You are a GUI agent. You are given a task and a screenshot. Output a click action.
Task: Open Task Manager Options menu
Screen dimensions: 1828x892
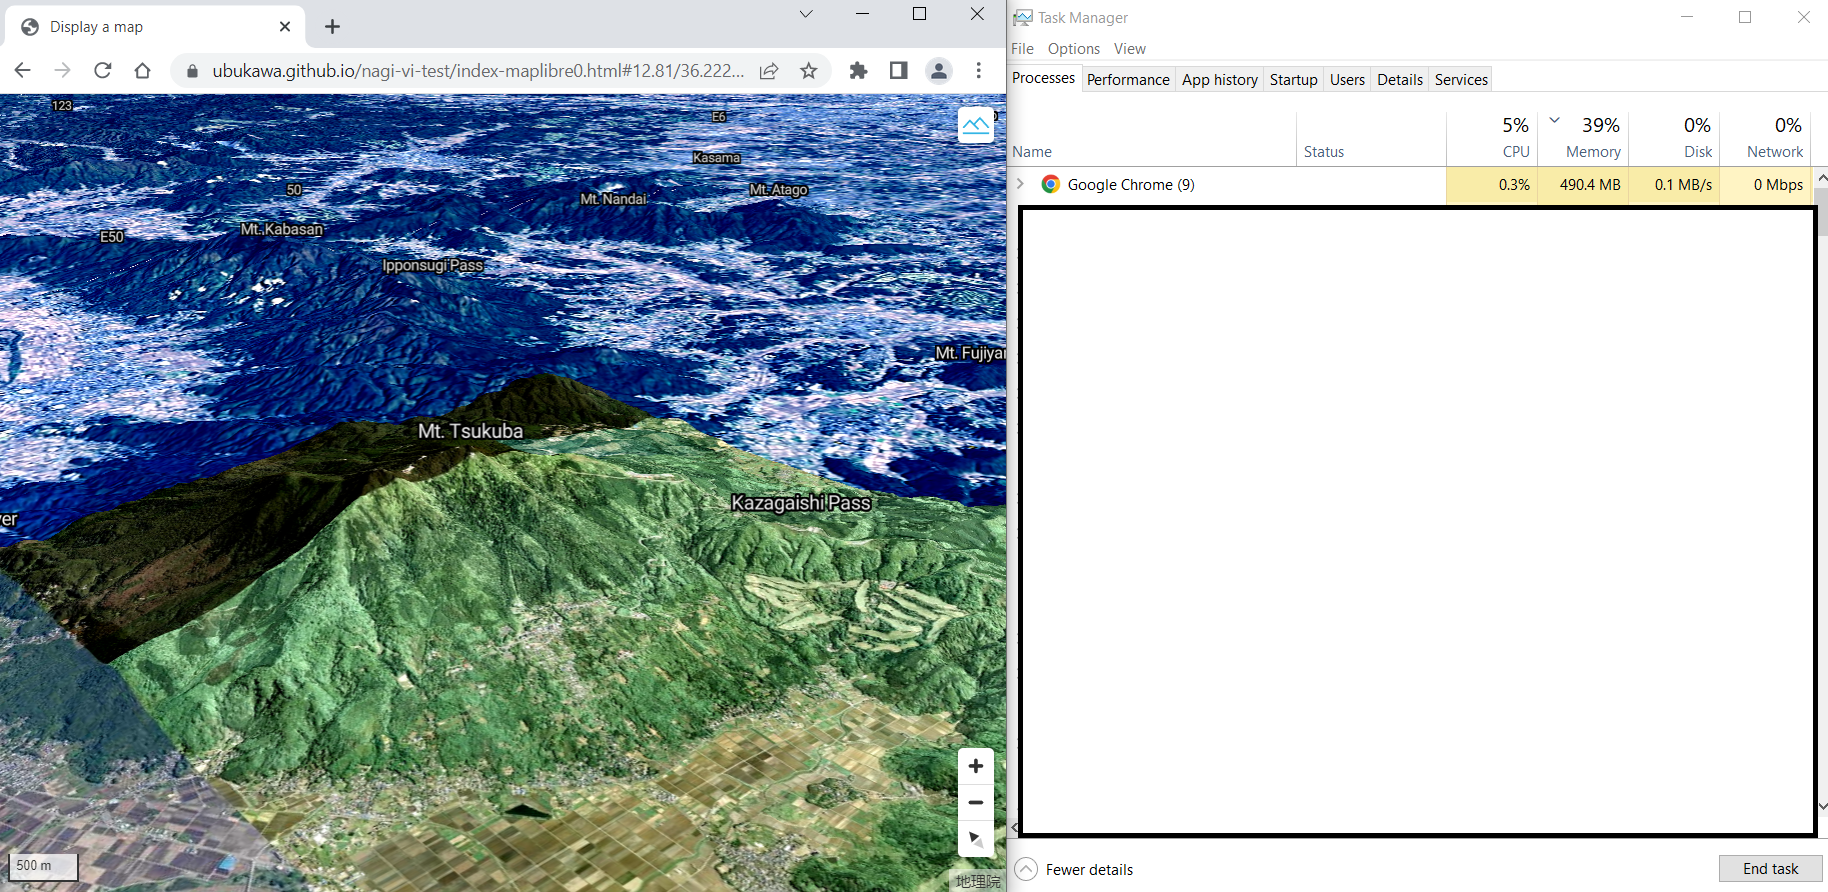[x=1074, y=48]
